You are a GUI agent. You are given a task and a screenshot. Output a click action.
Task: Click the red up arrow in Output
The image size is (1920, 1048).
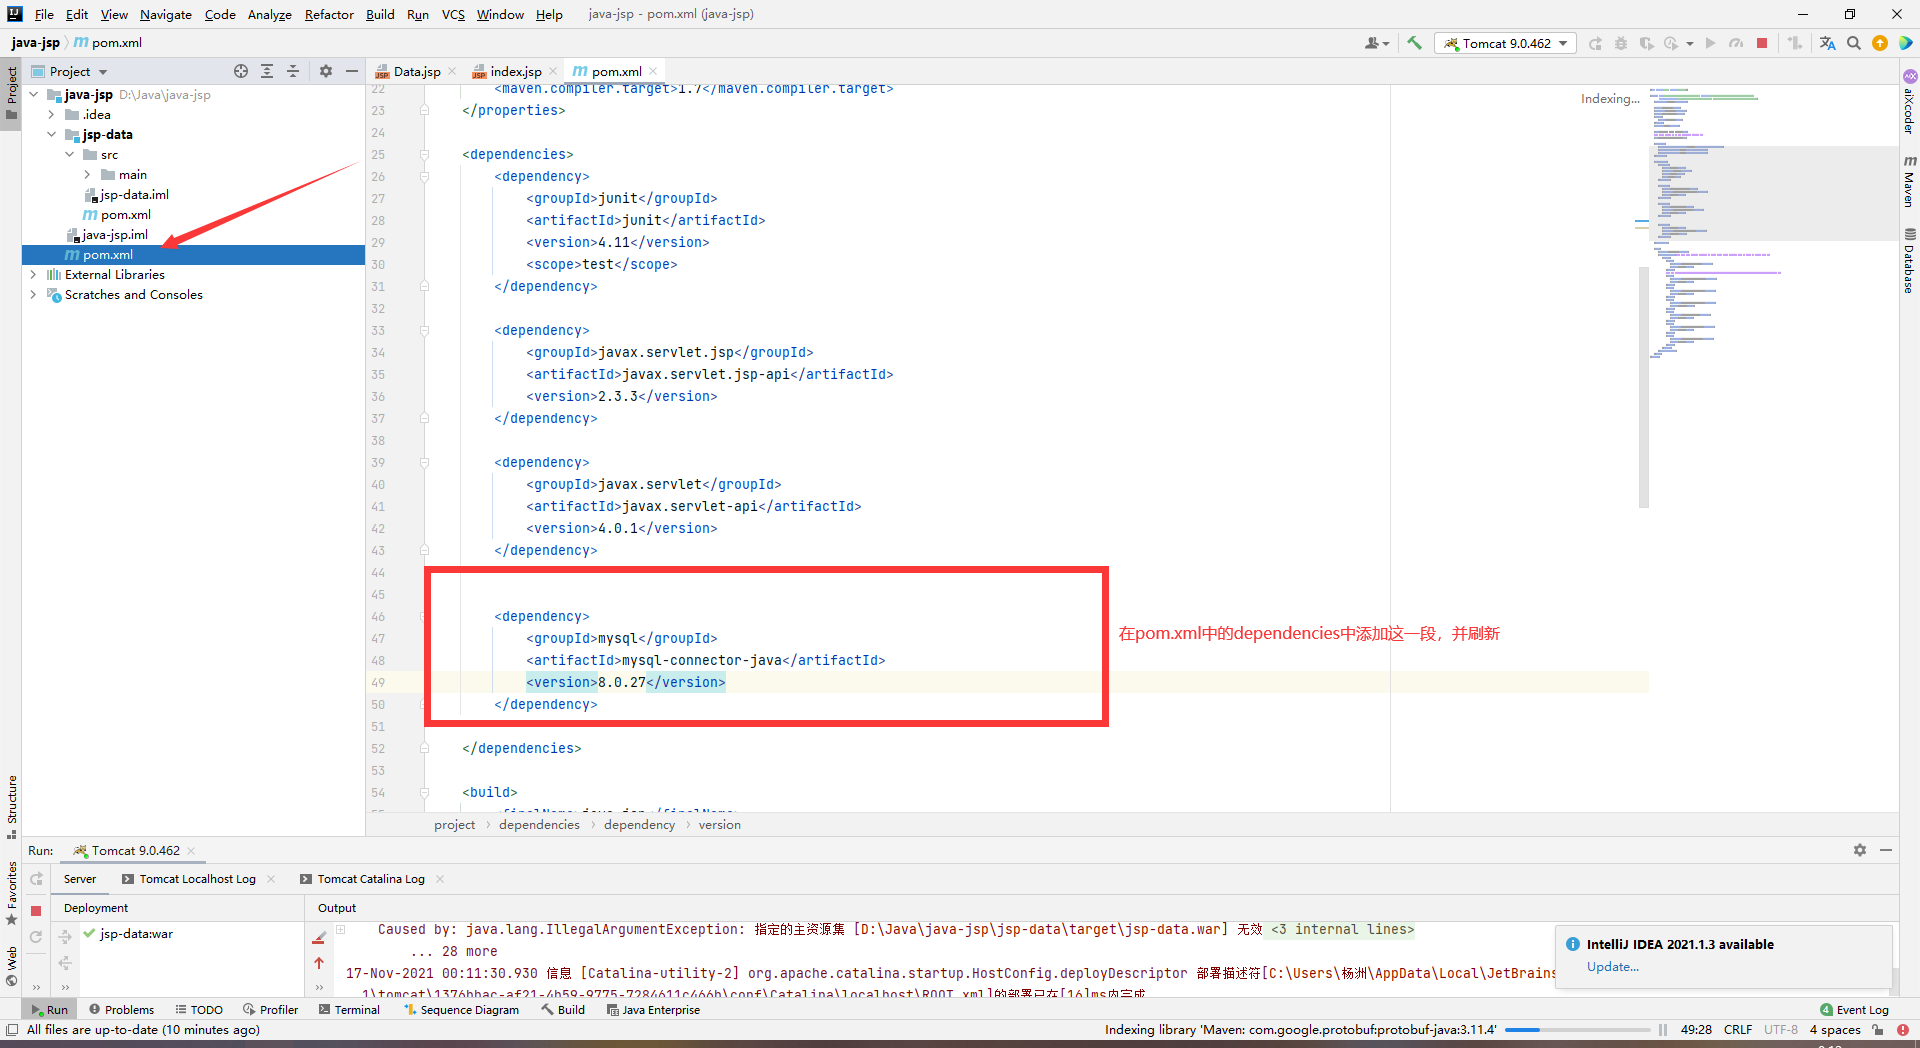click(319, 963)
